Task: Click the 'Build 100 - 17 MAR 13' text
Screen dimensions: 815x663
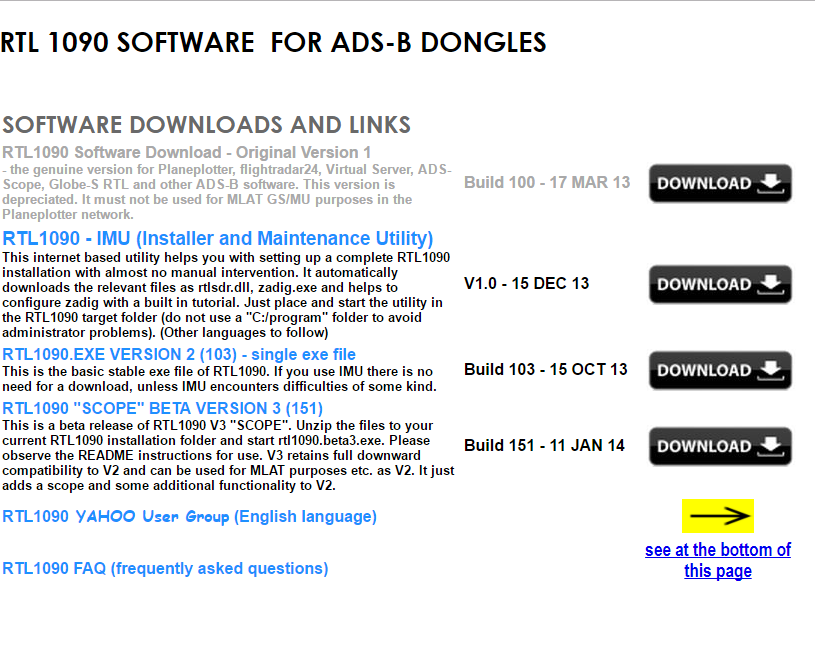Action: pos(547,182)
